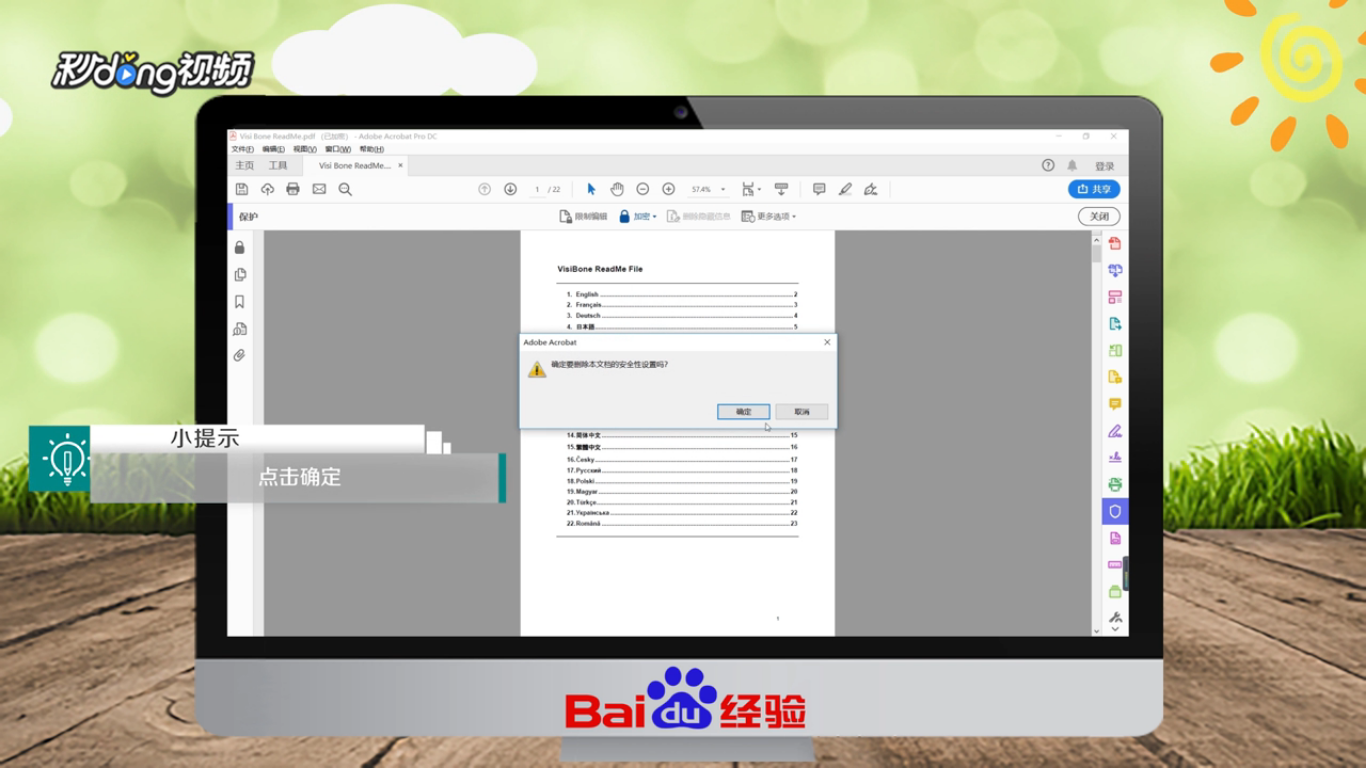Click 确定 in the Adobe Acrobat dialog
The height and width of the screenshot is (768, 1366).
pyautogui.click(x=744, y=411)
